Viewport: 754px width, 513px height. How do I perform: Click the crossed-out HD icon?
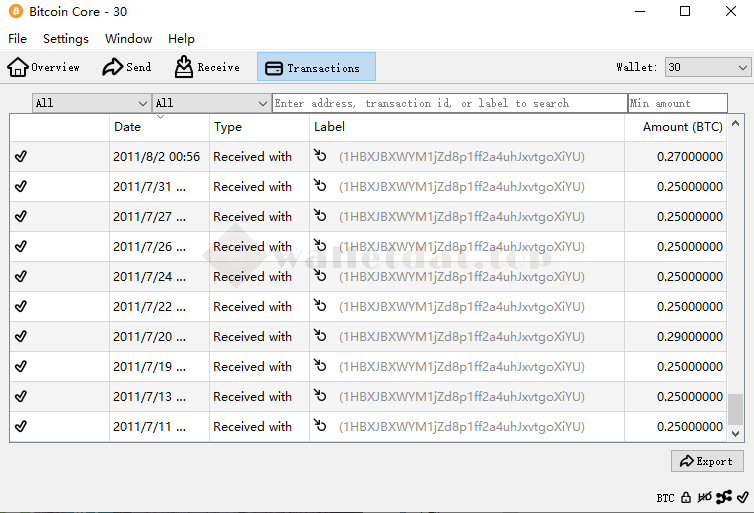704,497
